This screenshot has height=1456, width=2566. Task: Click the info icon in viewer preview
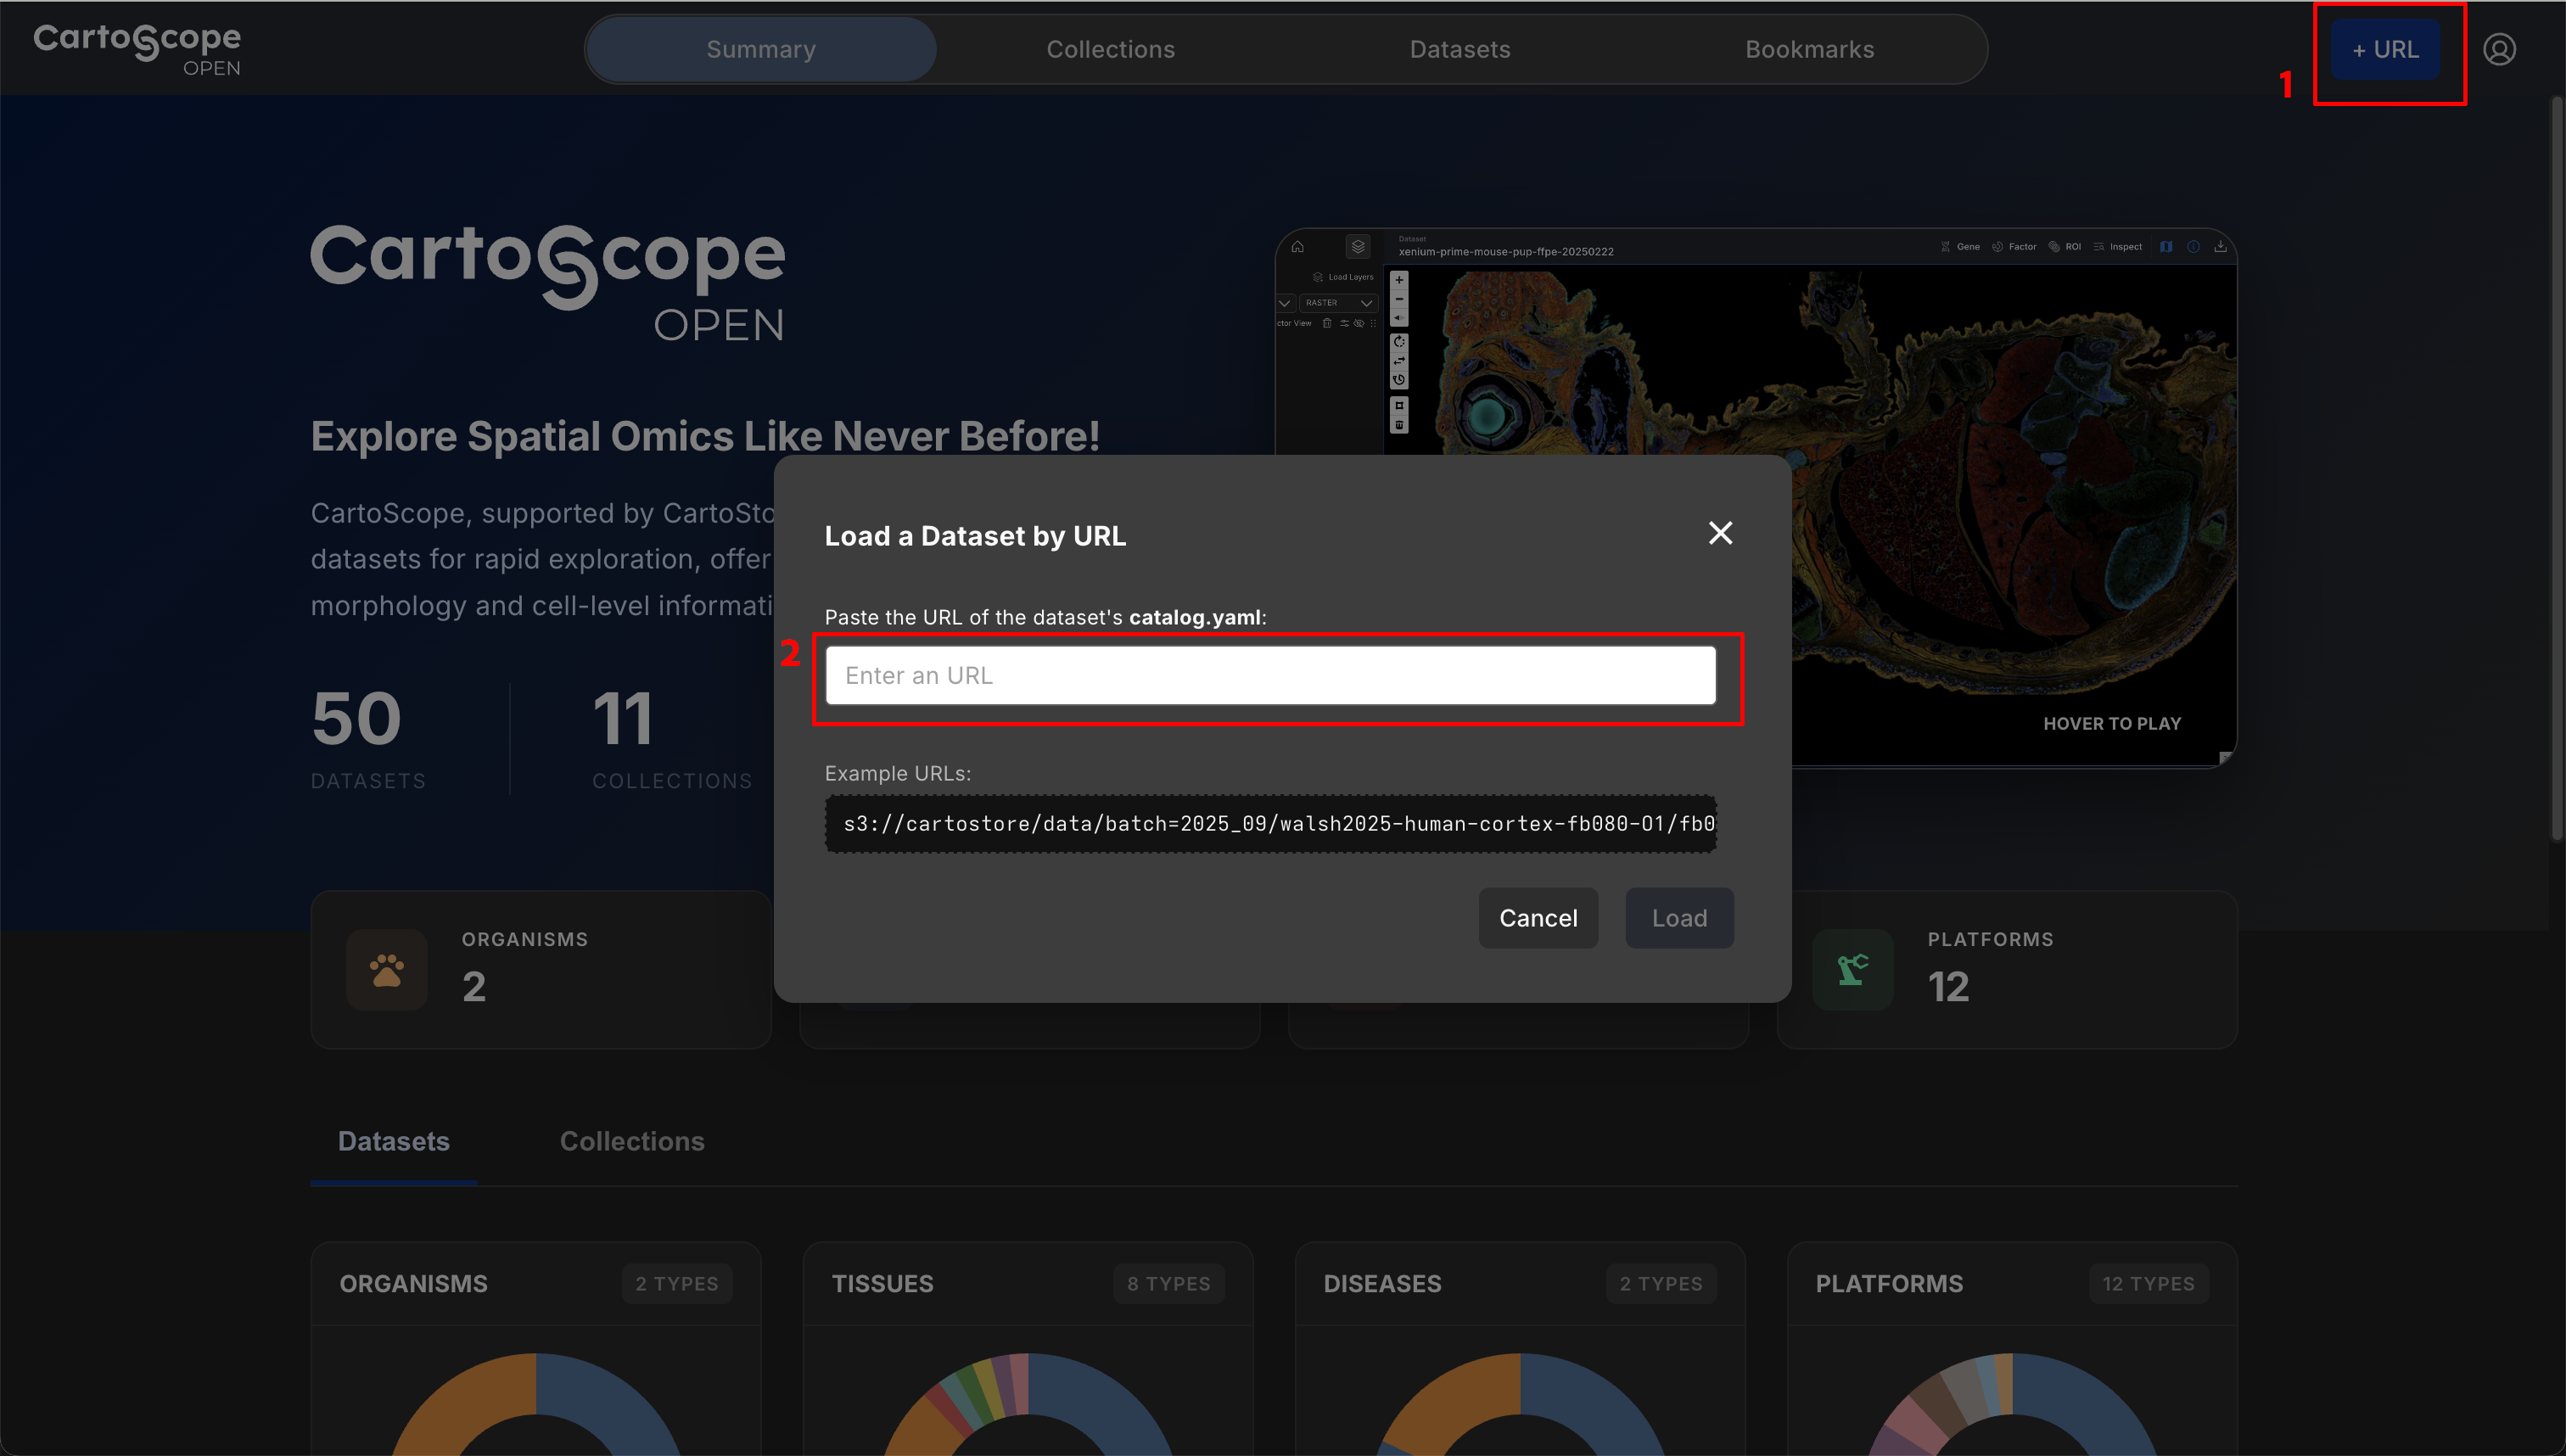(x=2193, y=247)
